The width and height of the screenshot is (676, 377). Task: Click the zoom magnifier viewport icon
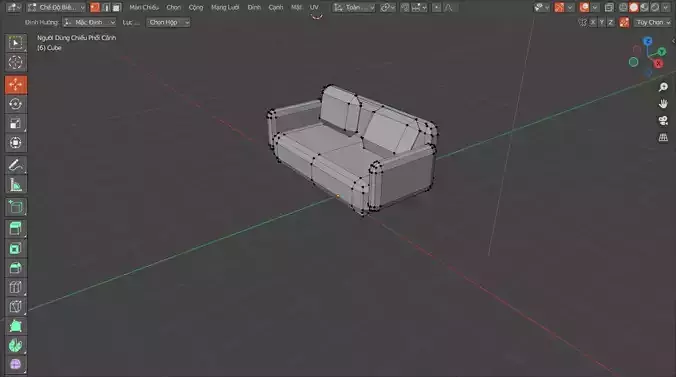663,88
